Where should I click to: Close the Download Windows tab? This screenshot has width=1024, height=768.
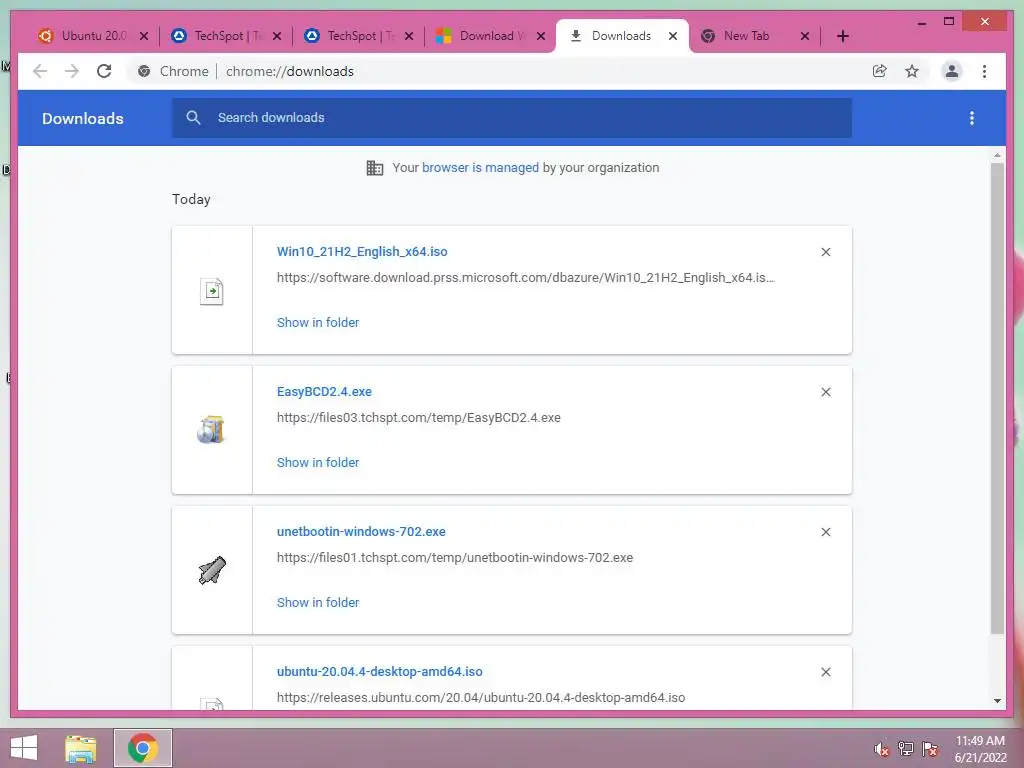click(541, 36)
